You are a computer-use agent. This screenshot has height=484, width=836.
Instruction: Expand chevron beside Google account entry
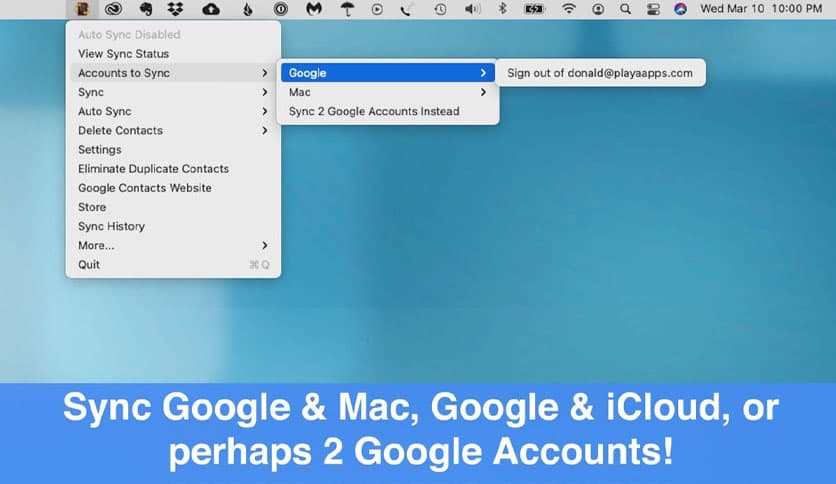(483, 73)
